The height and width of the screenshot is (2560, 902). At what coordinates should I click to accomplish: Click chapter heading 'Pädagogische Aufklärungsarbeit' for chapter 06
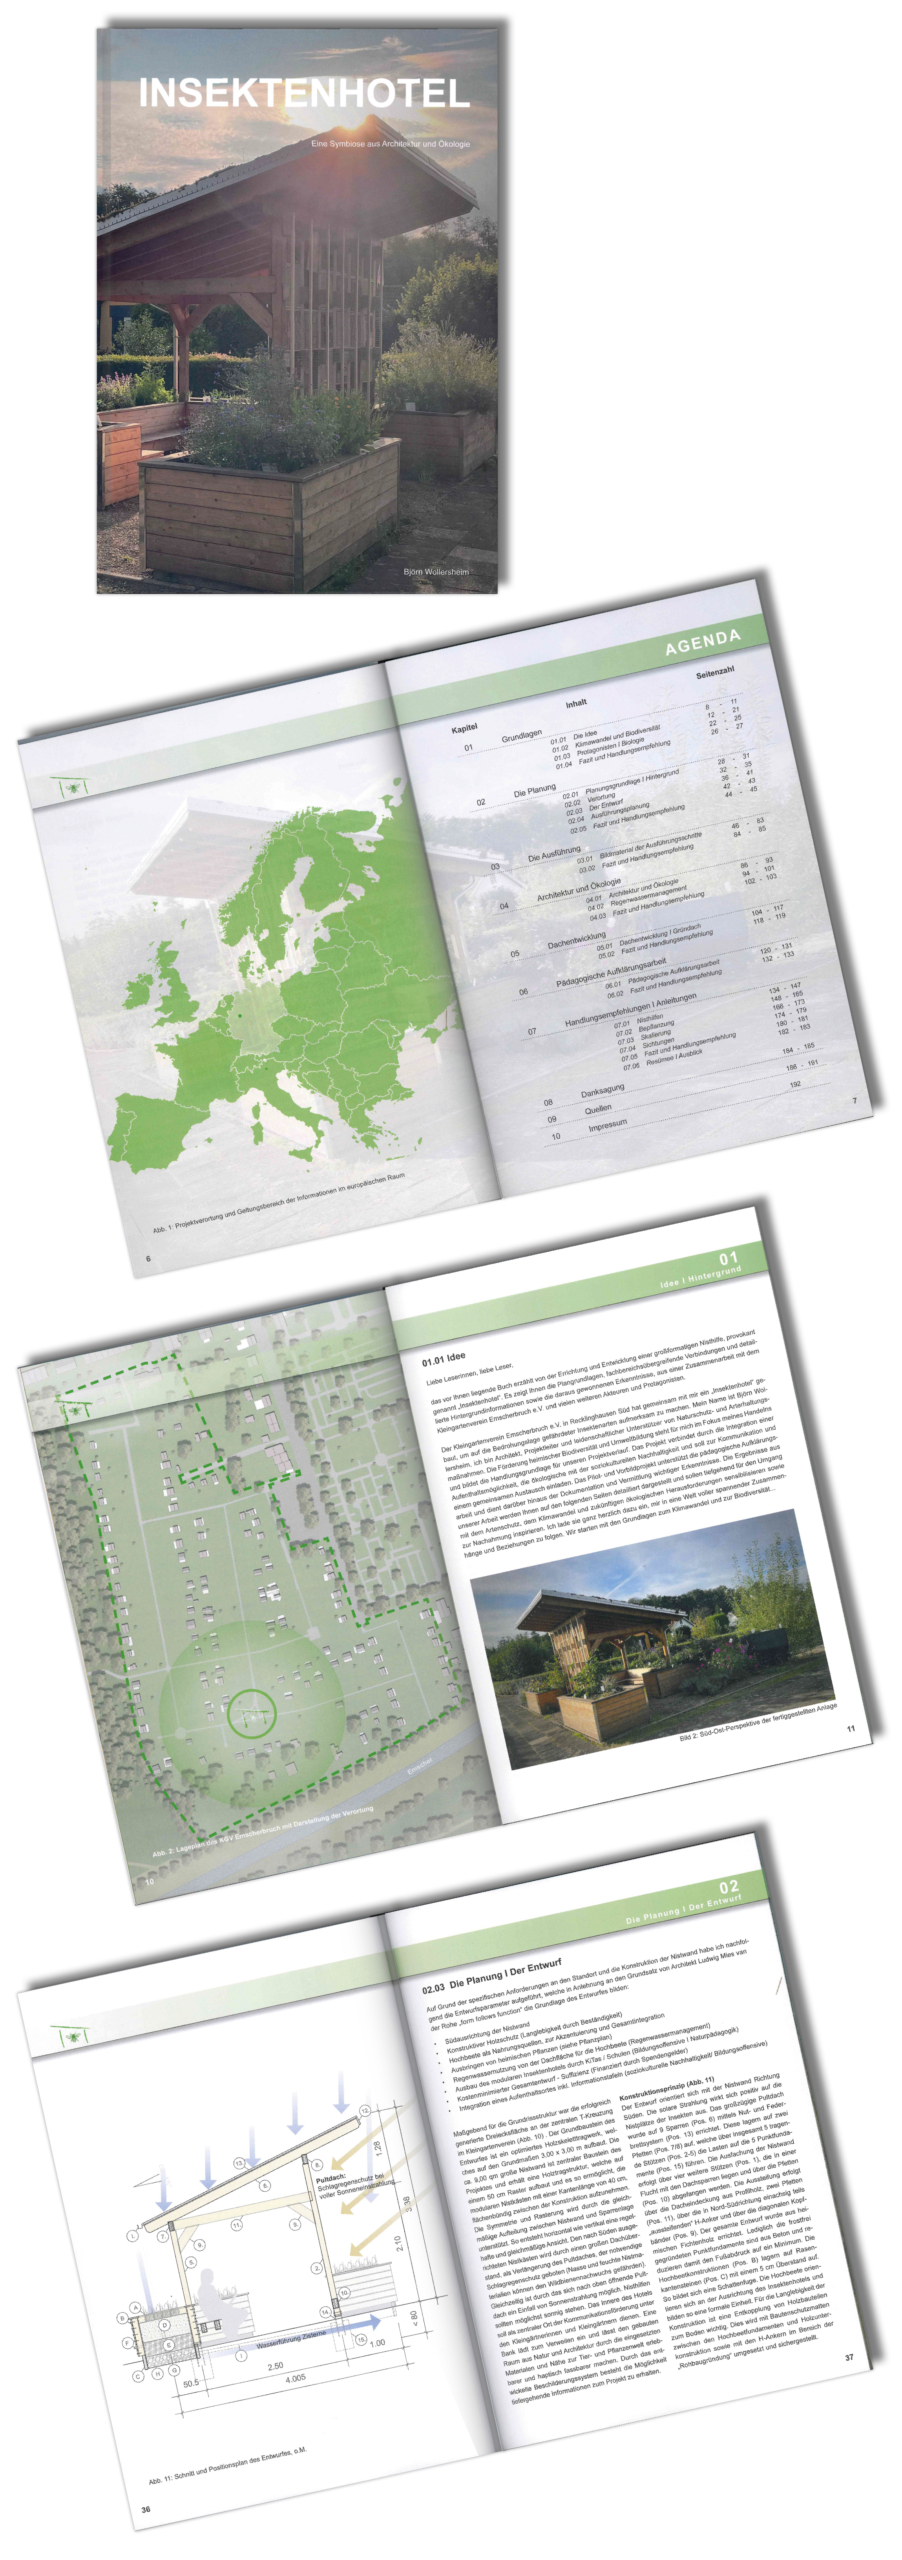coord(611,972)
